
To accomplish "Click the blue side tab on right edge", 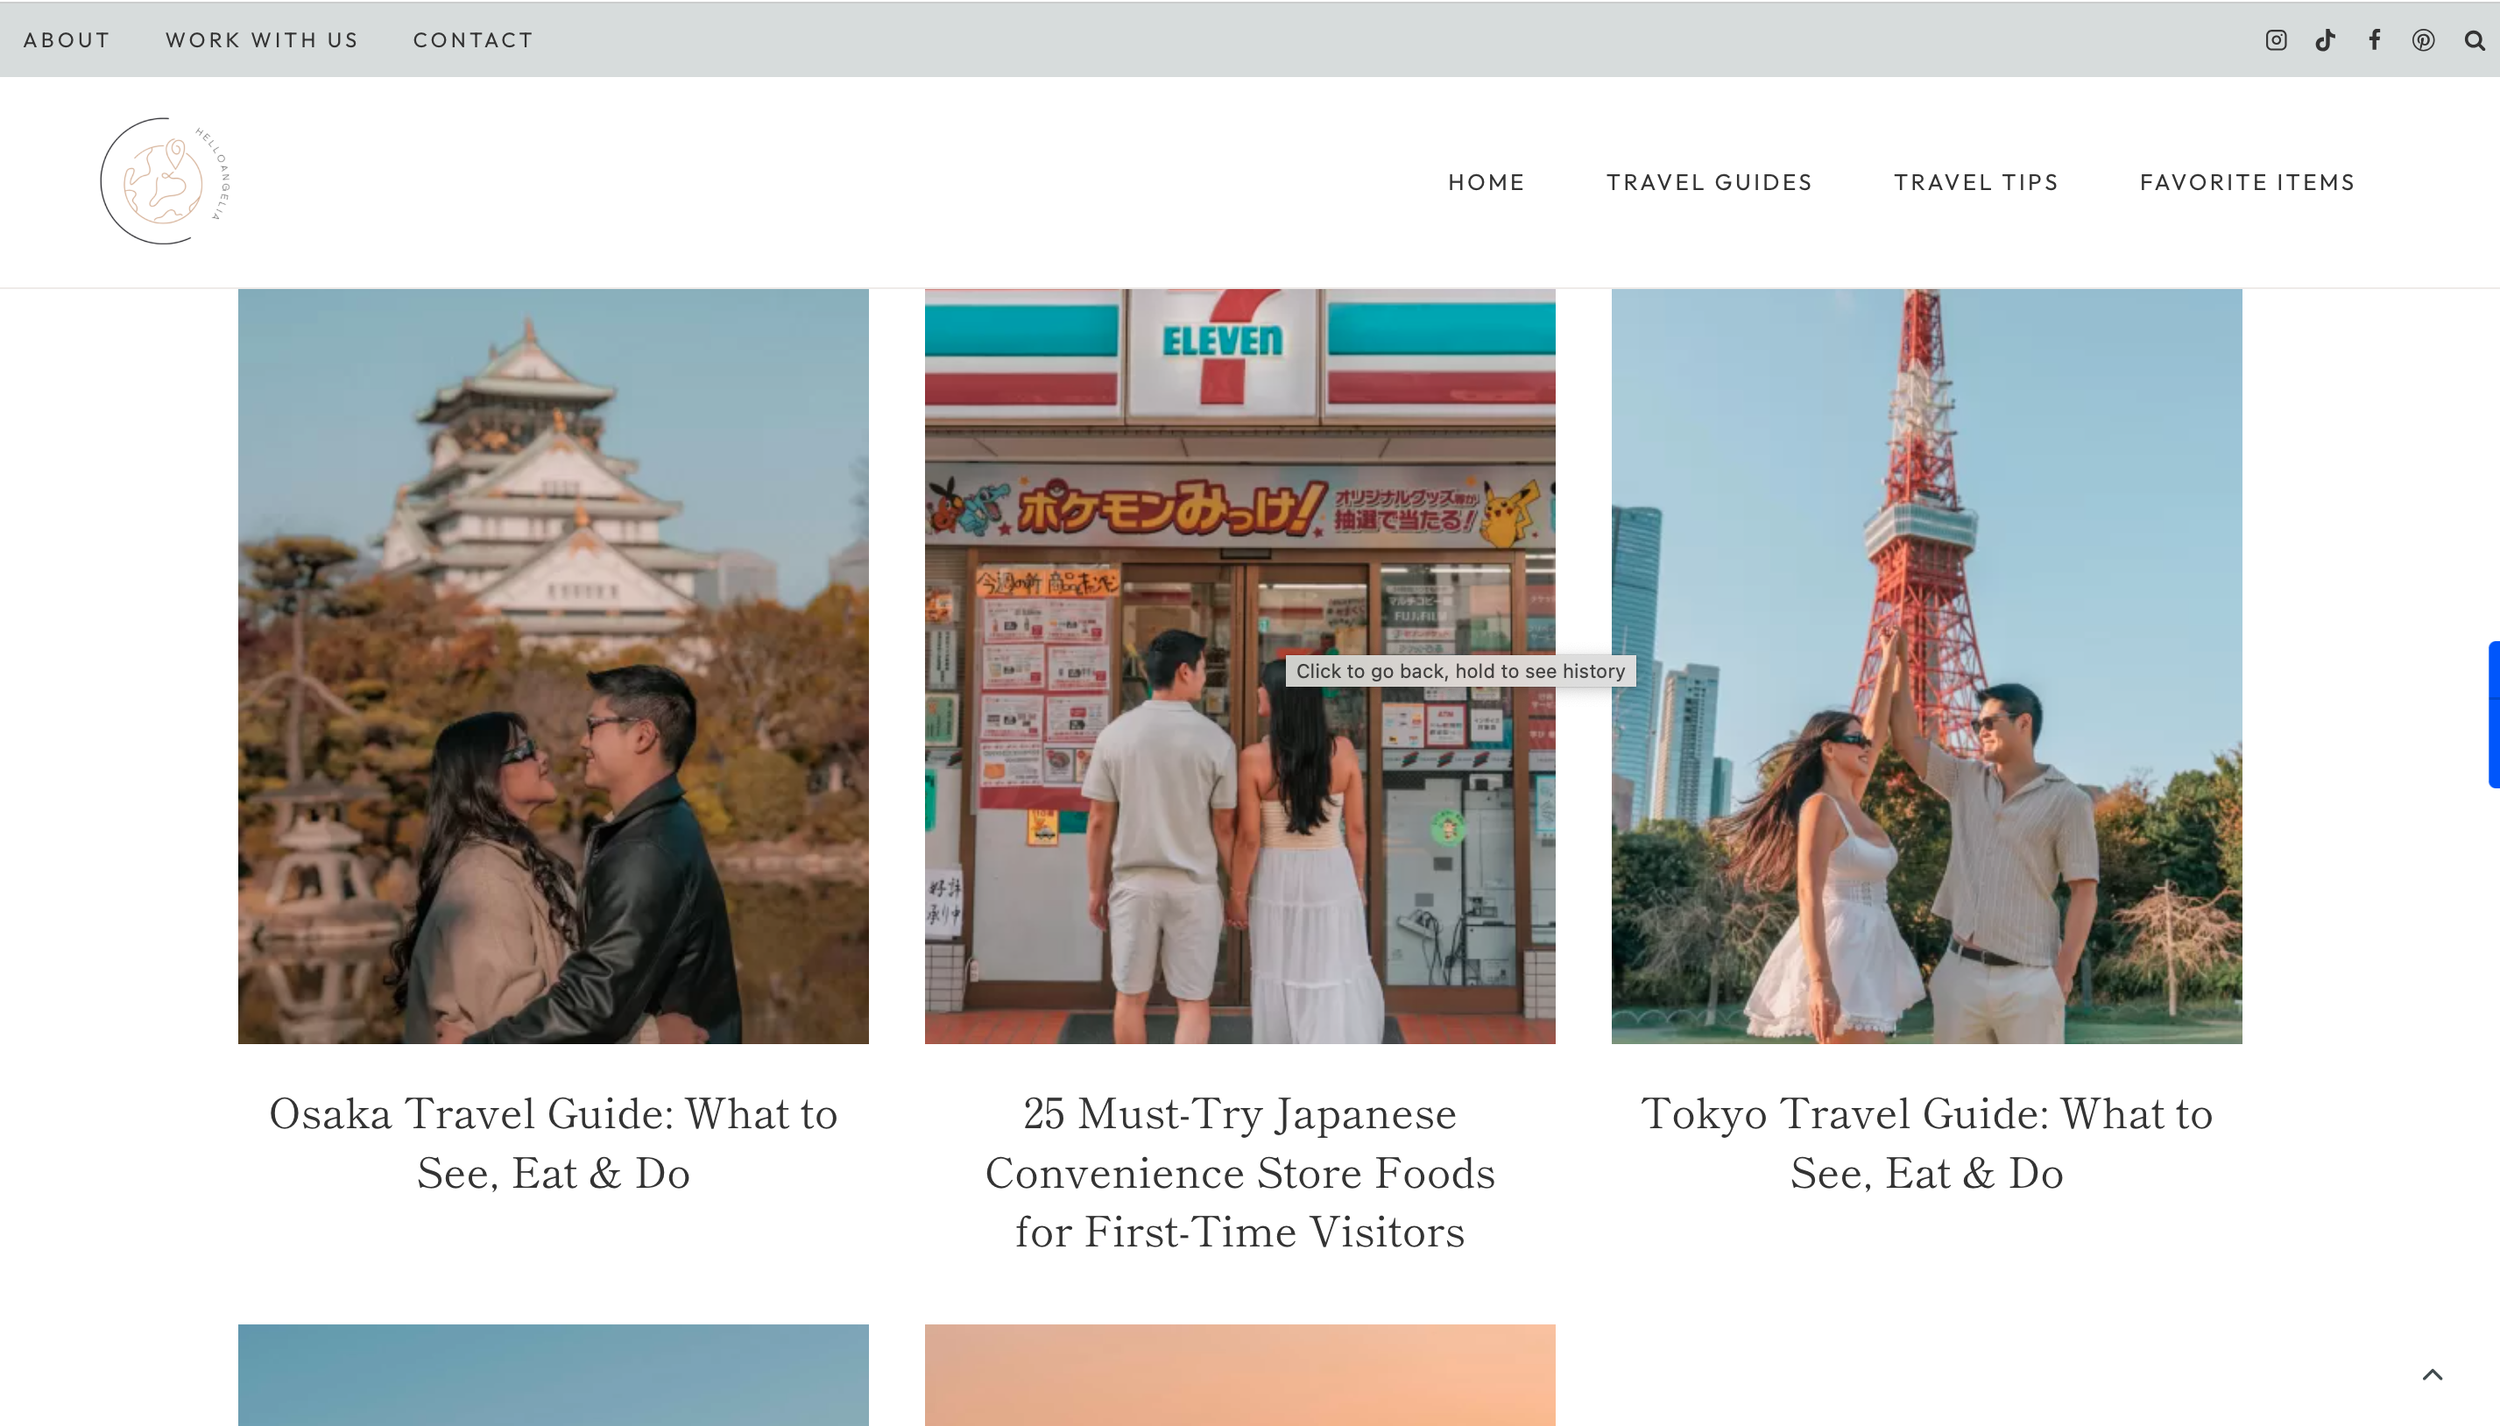I will [2493, 714].
